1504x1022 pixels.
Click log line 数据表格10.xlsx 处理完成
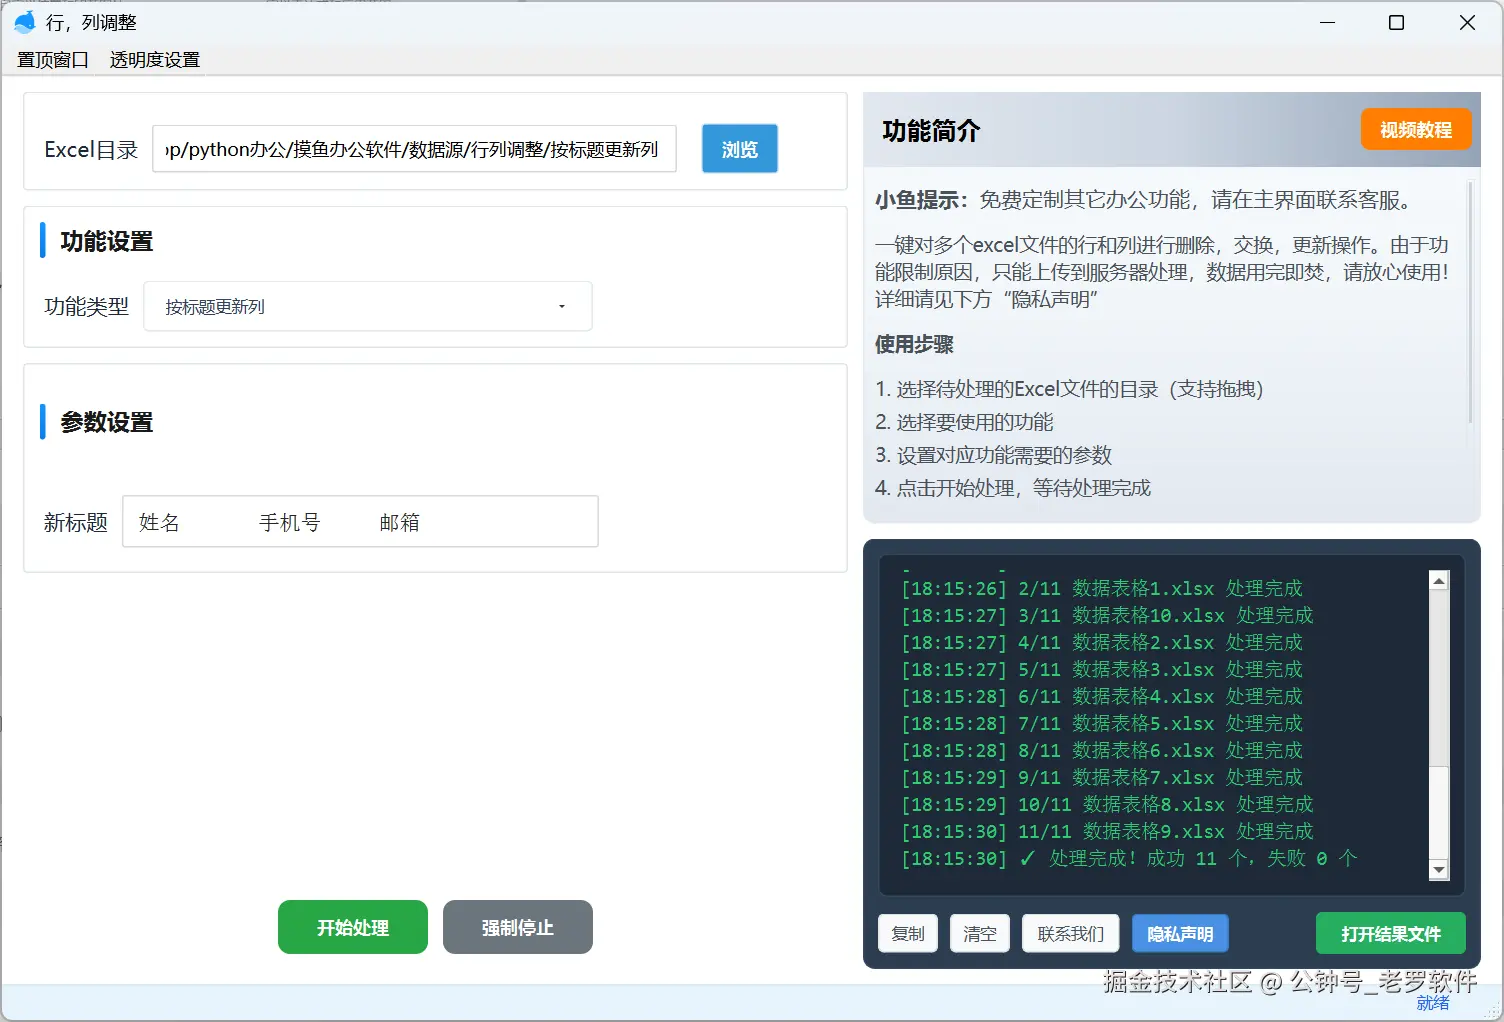point(1107,615)
